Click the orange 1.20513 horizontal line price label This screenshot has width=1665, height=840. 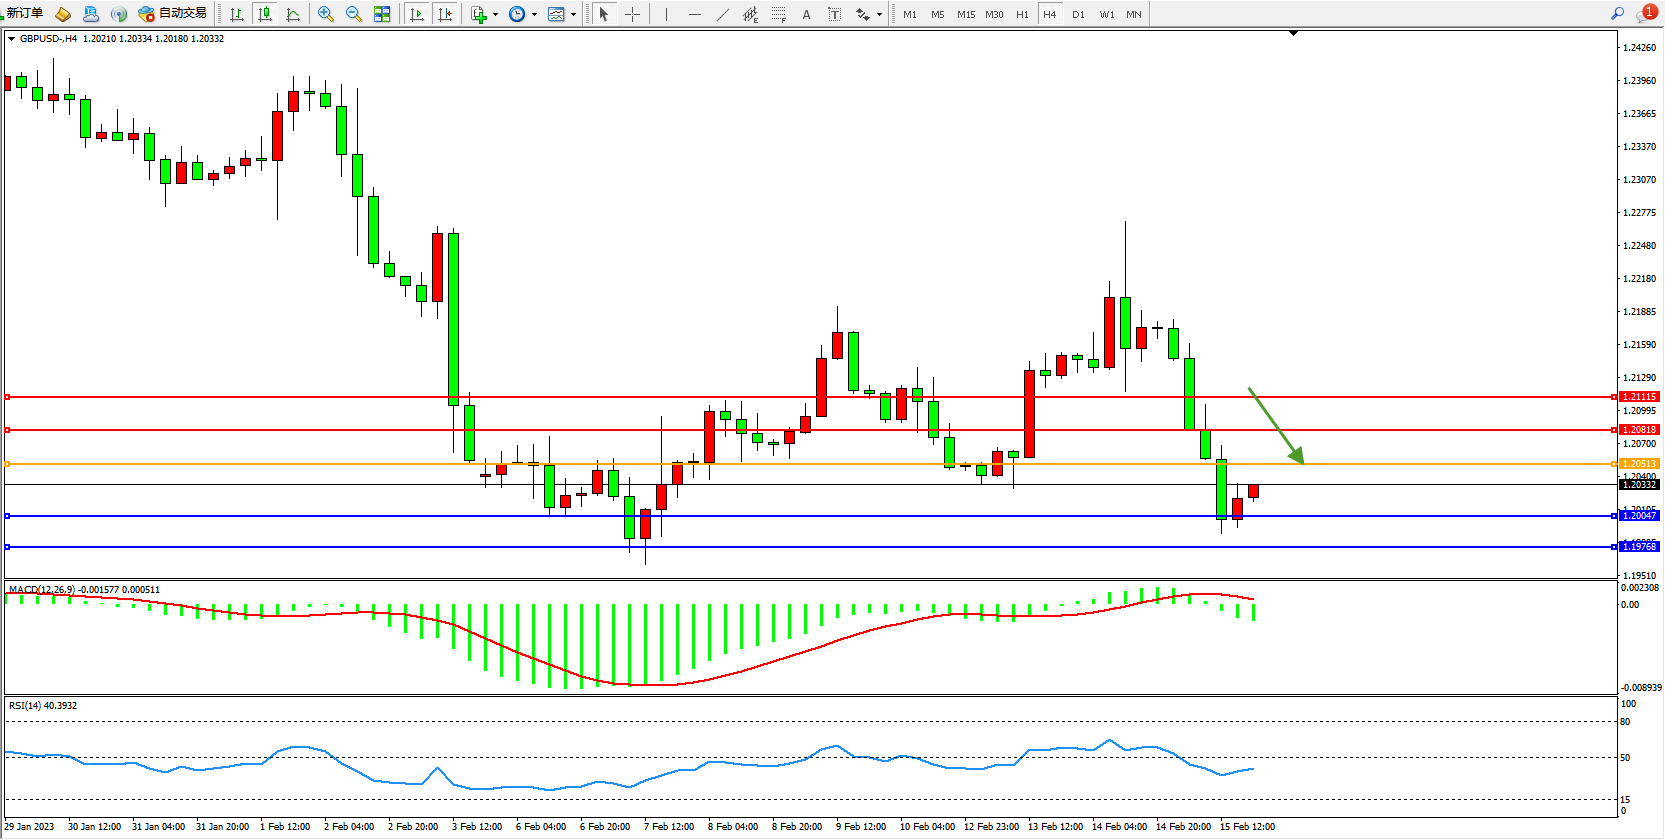pos(1639,464)
